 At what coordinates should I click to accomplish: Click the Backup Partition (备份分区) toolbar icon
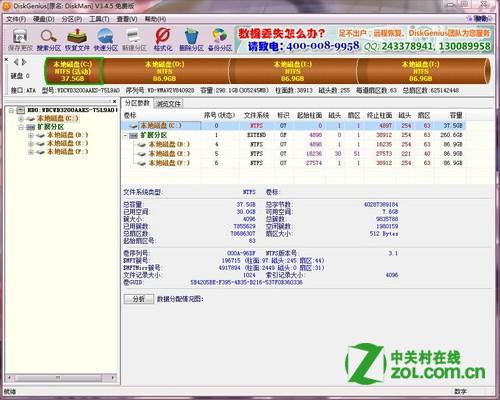point(219,36)
